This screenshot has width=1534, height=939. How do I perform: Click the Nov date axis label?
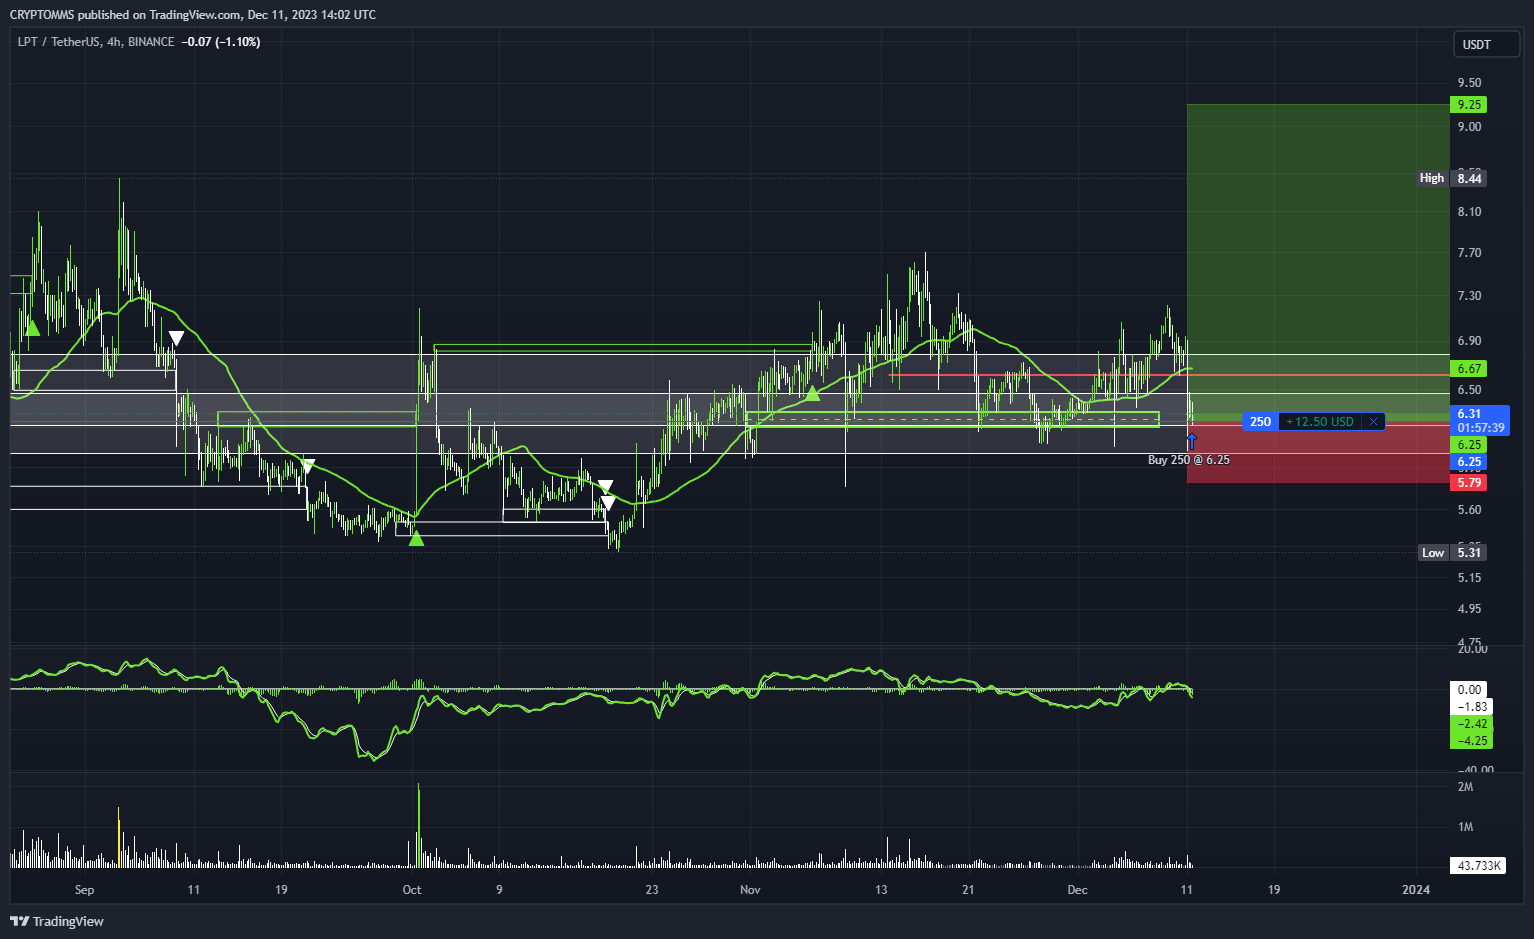tap(750, 890)
